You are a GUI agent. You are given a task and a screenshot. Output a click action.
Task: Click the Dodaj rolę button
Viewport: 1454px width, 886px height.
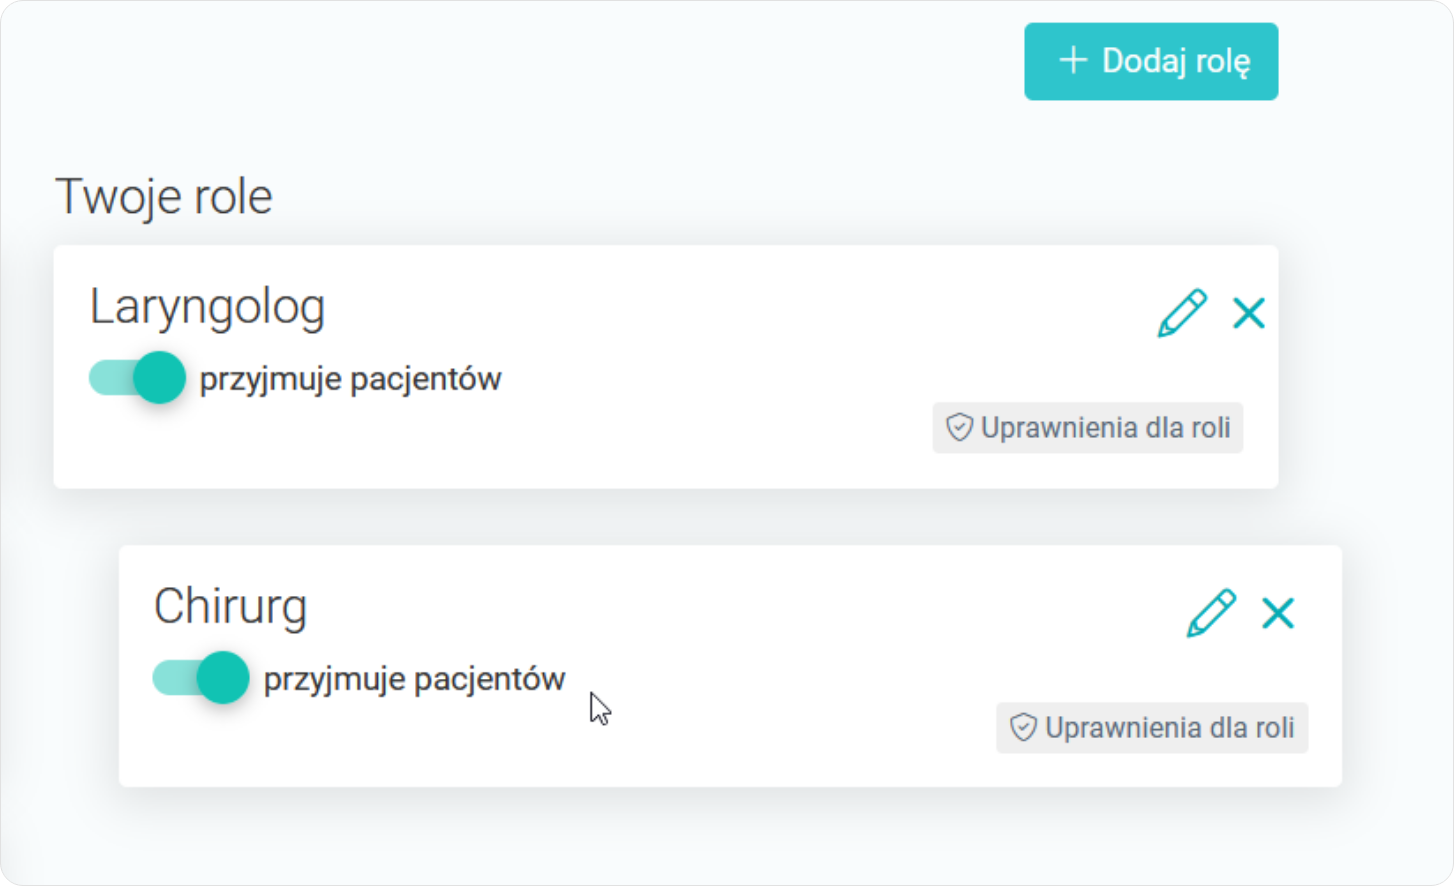tap(1150, 61)
